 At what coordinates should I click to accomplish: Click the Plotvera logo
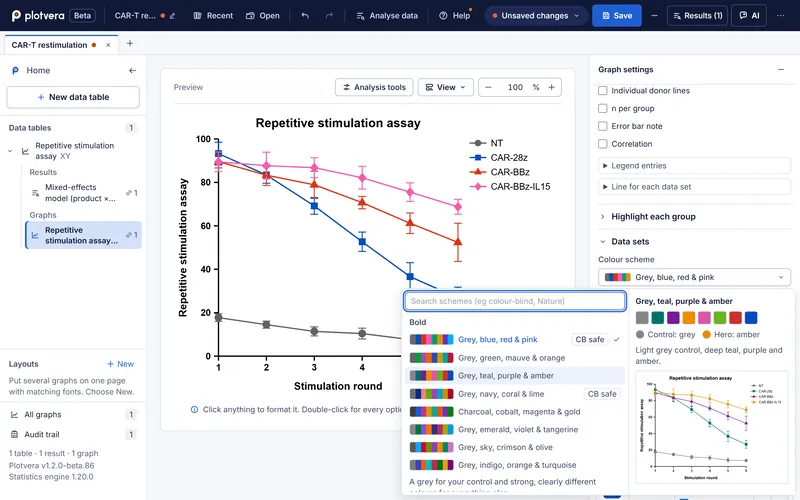38,15
